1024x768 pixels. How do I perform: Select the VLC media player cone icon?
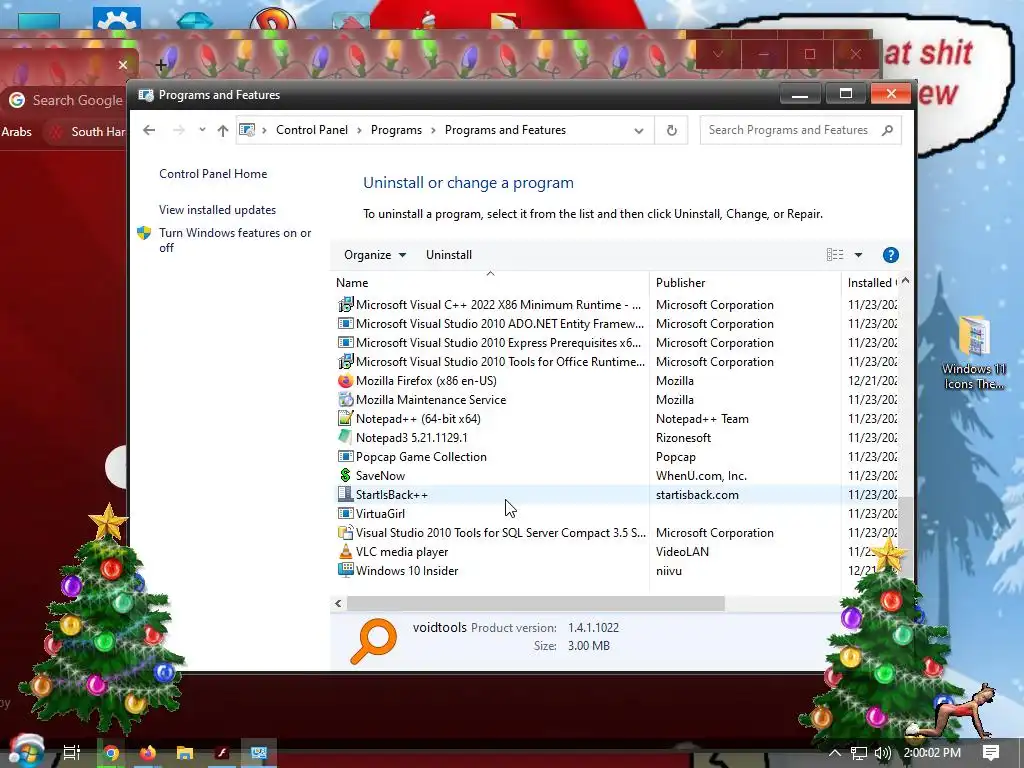[x=345, y=551]
